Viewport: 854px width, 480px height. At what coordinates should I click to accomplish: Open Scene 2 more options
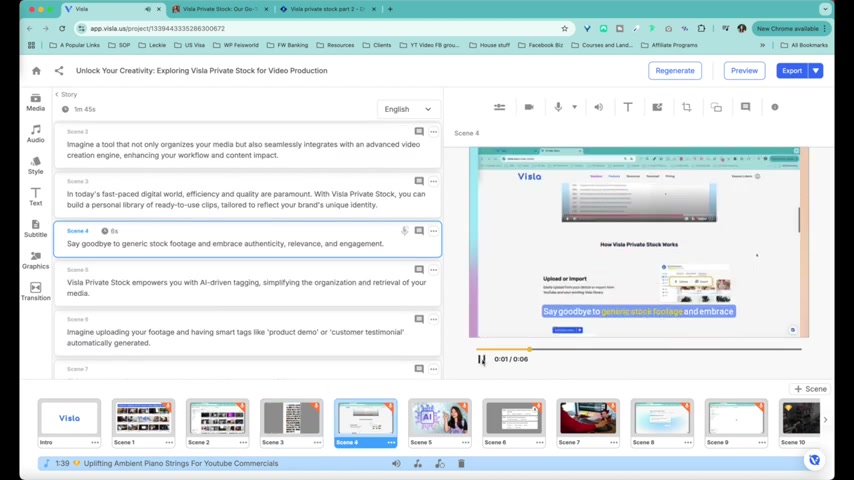(434, 132)
